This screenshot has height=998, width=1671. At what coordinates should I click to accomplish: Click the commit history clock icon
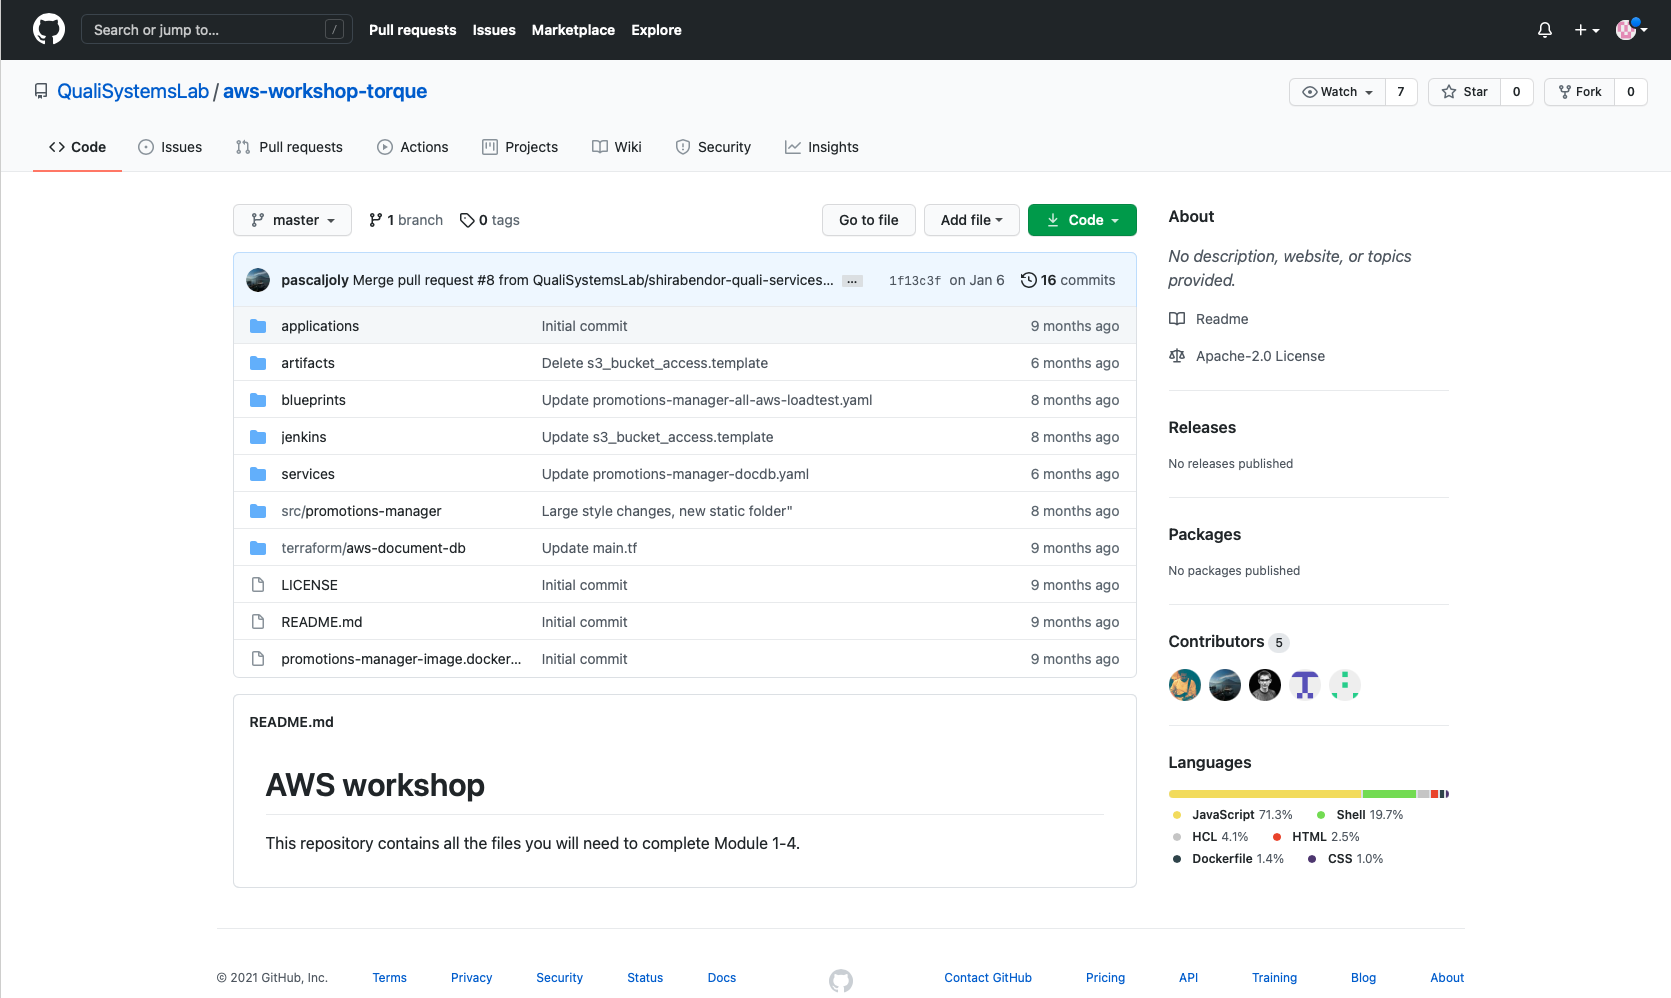pyautogui.click(x=1028, y=280)
